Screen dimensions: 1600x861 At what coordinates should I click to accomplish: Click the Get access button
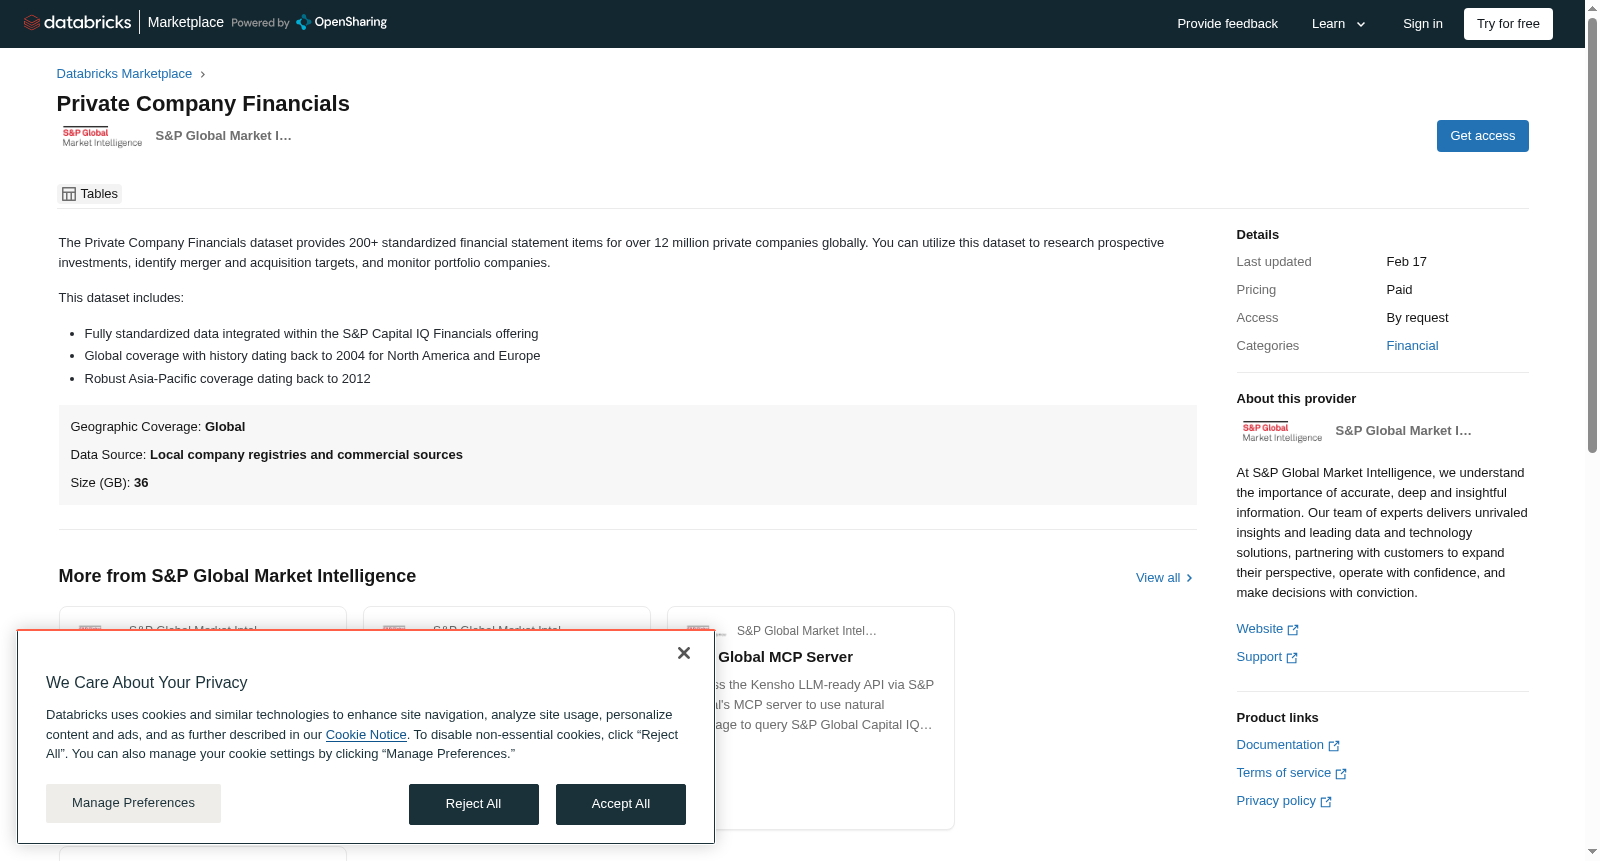(x=1482, y=136)
